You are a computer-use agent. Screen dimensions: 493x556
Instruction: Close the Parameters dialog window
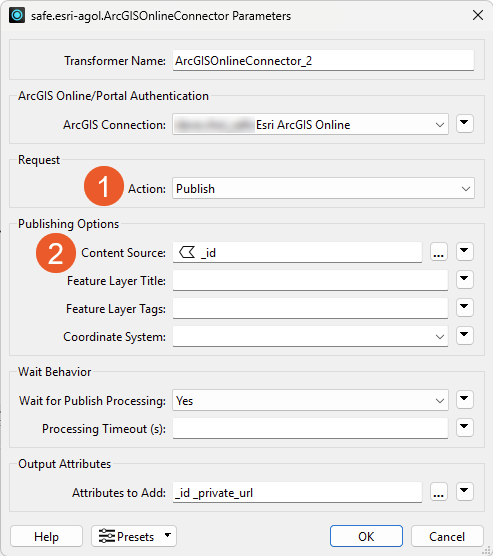478,15
